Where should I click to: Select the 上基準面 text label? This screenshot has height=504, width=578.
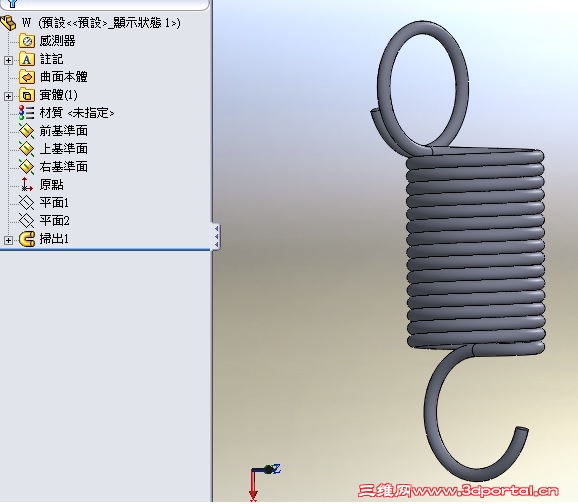[64, 149]
